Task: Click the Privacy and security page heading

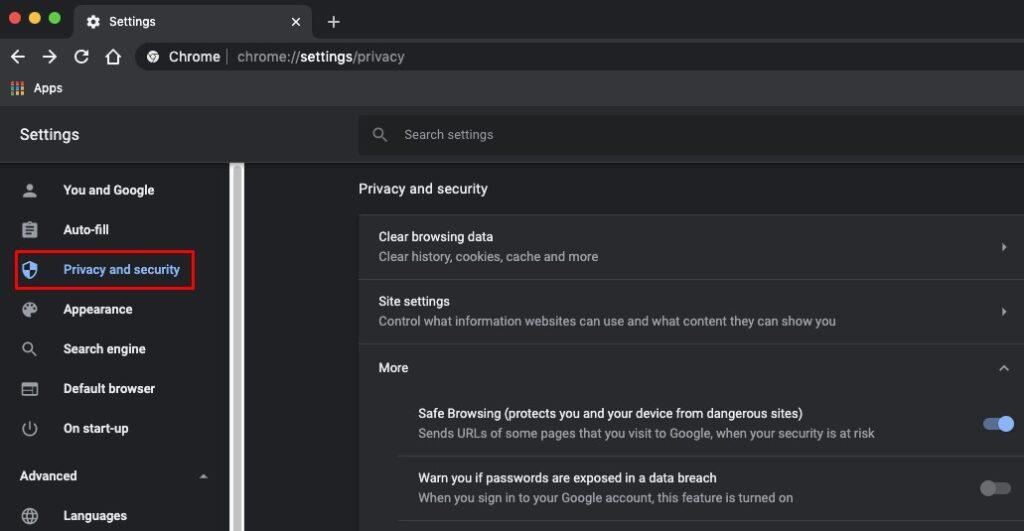Action: coord(423,189)
